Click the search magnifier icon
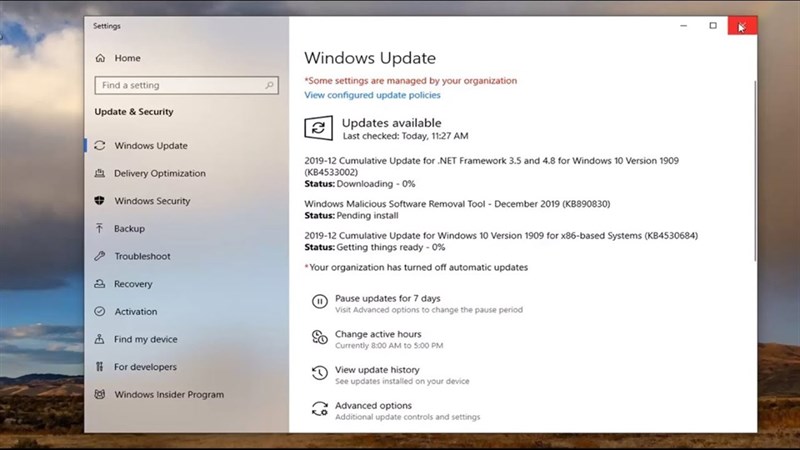This screenshot has width=800, height=450. [269, 85]
